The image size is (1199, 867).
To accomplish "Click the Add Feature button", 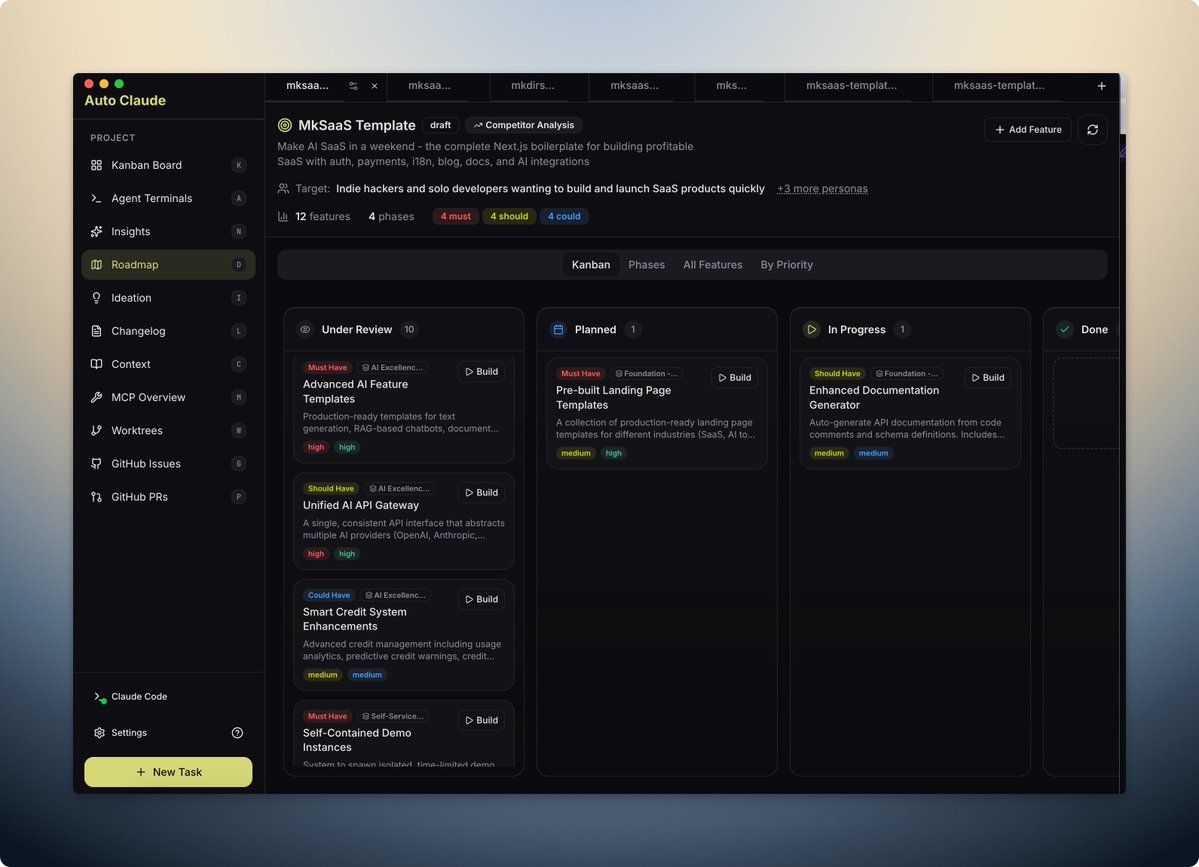I will click(x=1027, y=130).
